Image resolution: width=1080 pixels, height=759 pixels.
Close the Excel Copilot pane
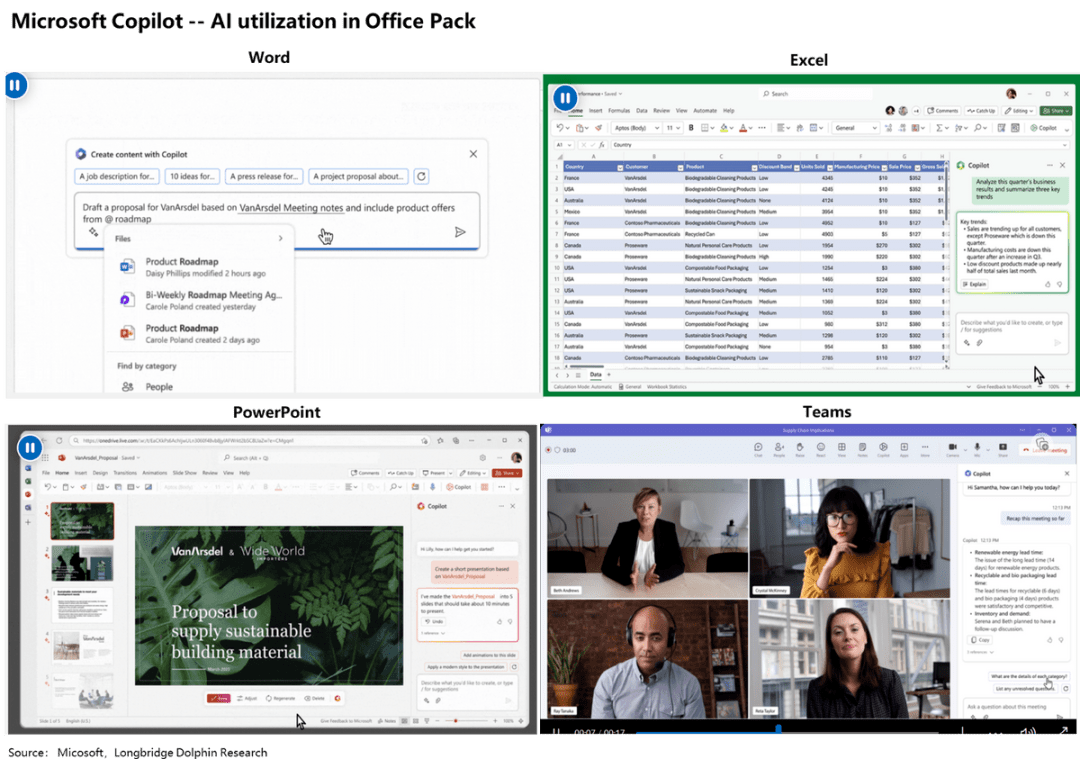[1063, 165]
